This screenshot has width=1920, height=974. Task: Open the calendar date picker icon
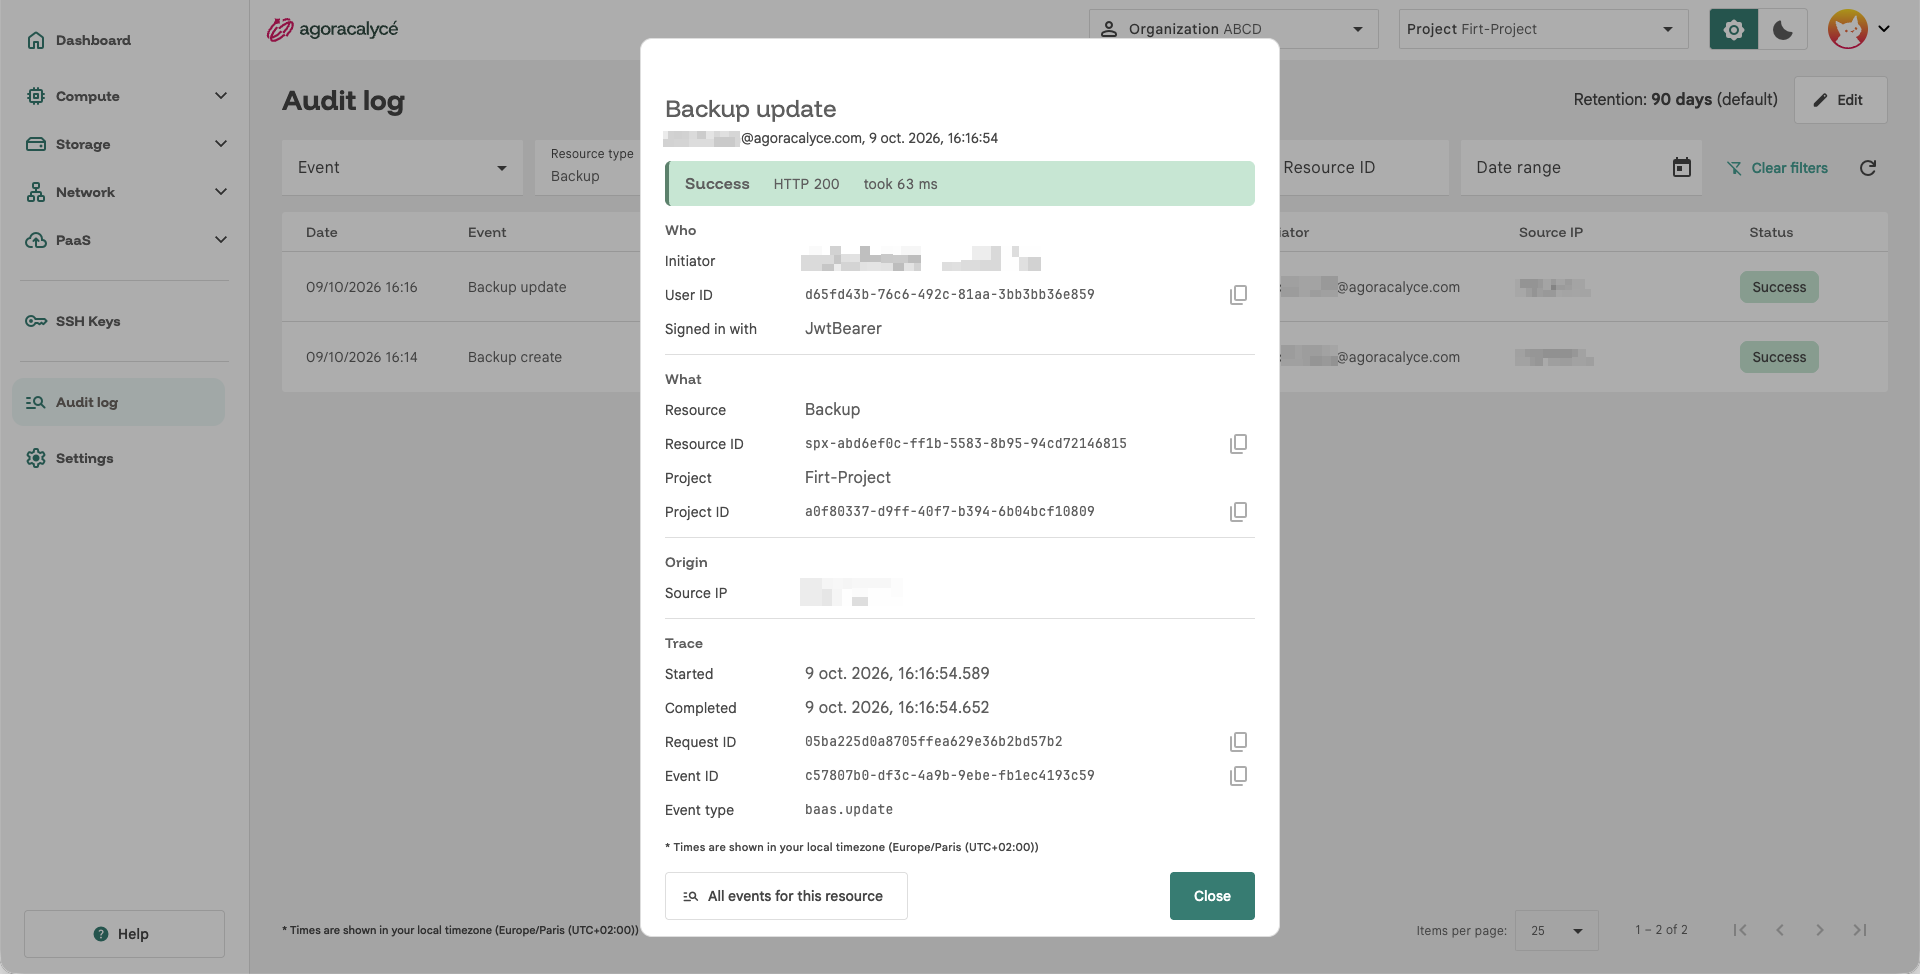(x=1682, y=168)
